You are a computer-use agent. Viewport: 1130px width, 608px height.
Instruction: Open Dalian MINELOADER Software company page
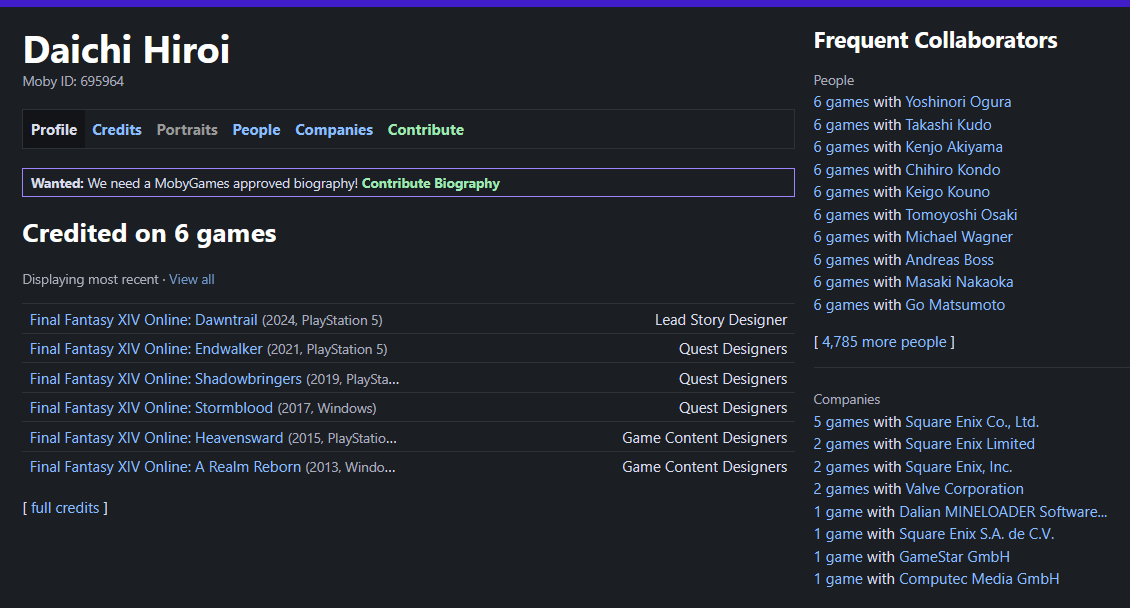1003,512
